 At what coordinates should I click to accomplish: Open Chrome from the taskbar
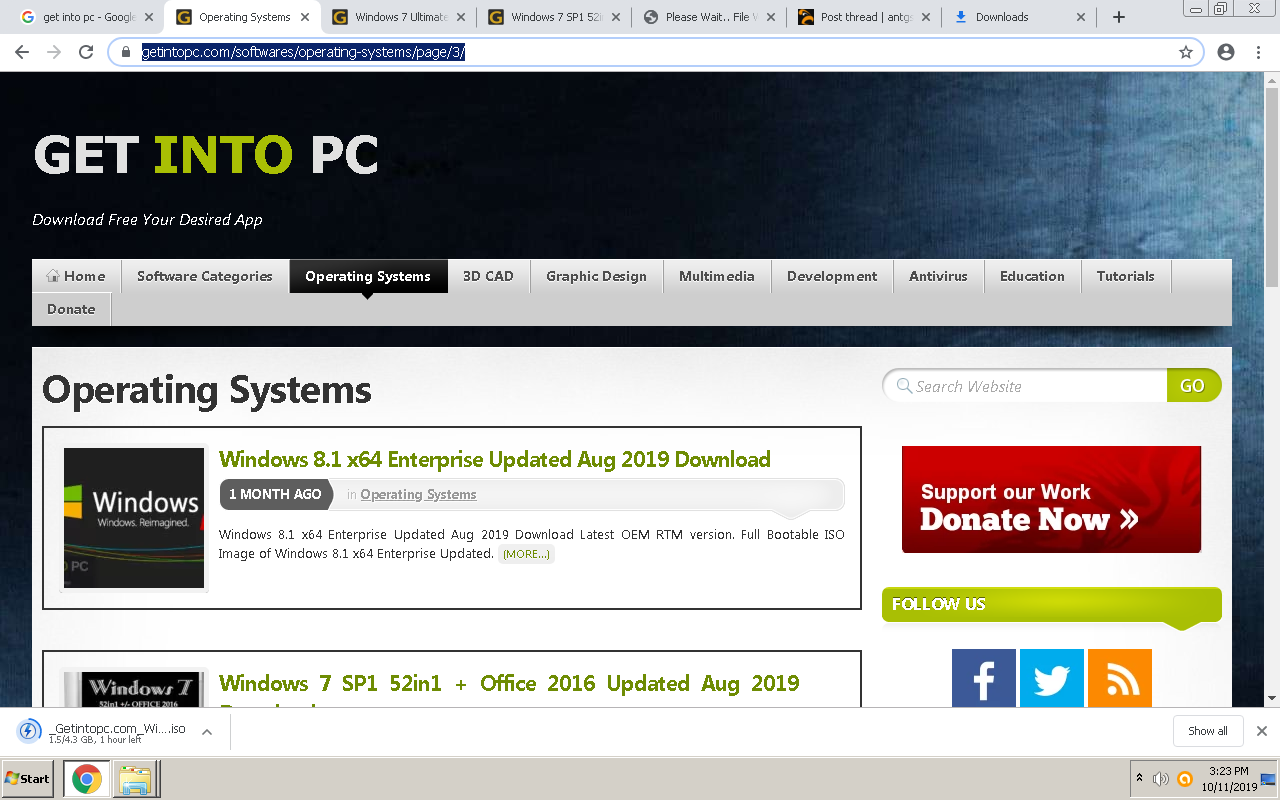point(86,779)
